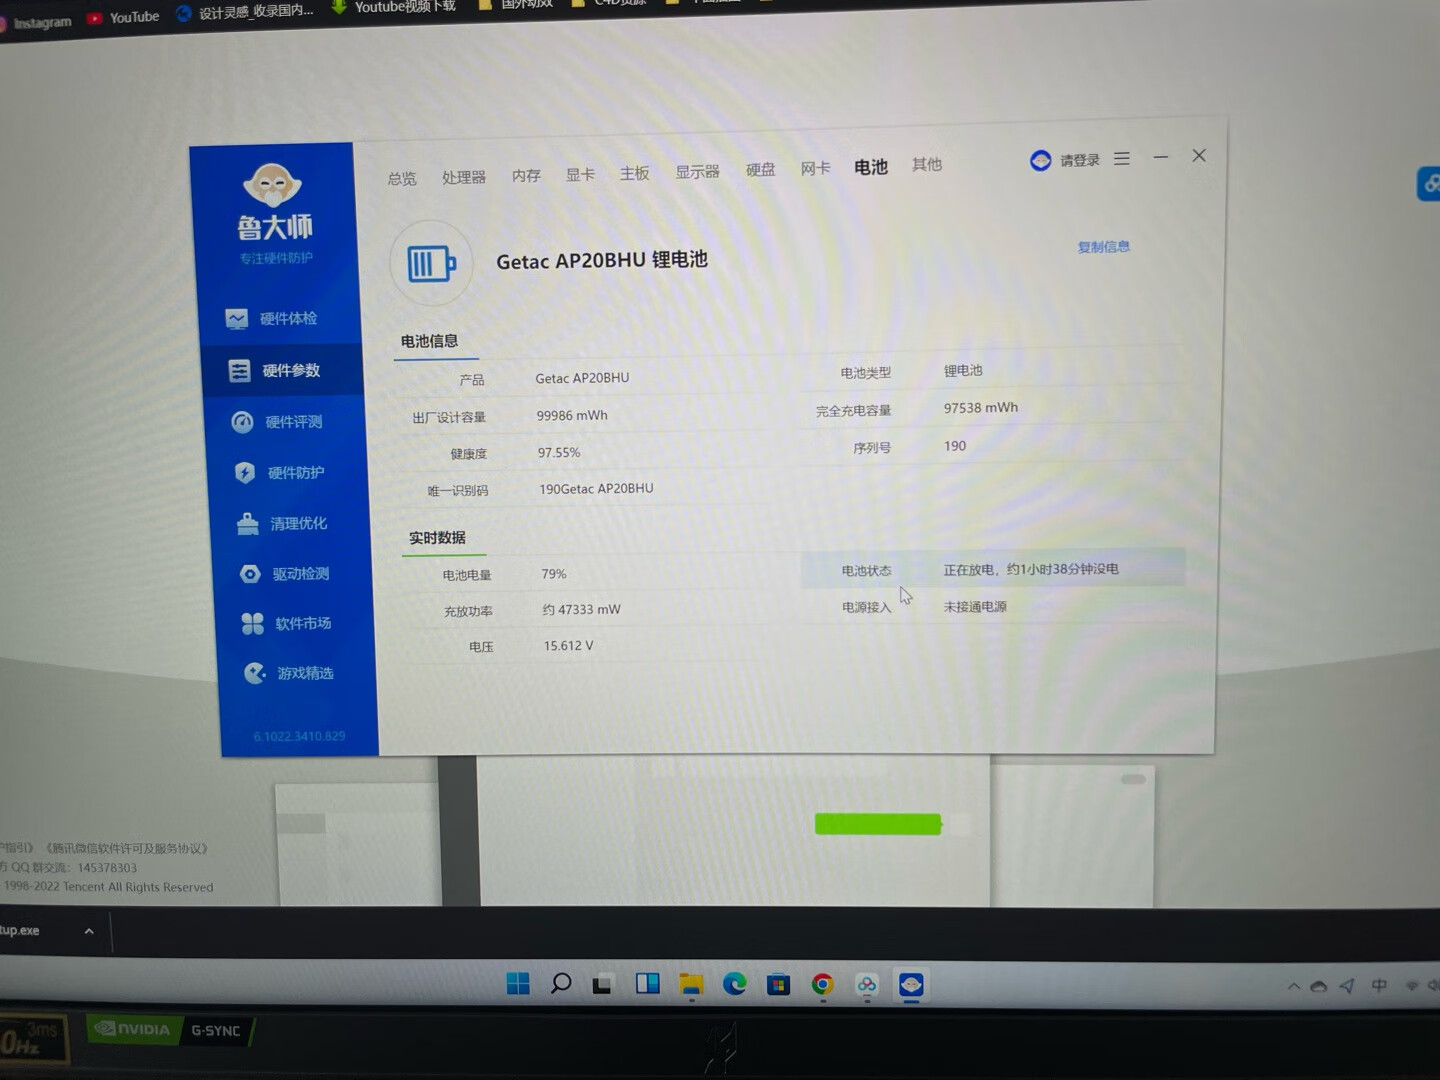Screen dimensions: 1440x1080
Task: Open taskbar Search
Action: (x=561, y=984)
